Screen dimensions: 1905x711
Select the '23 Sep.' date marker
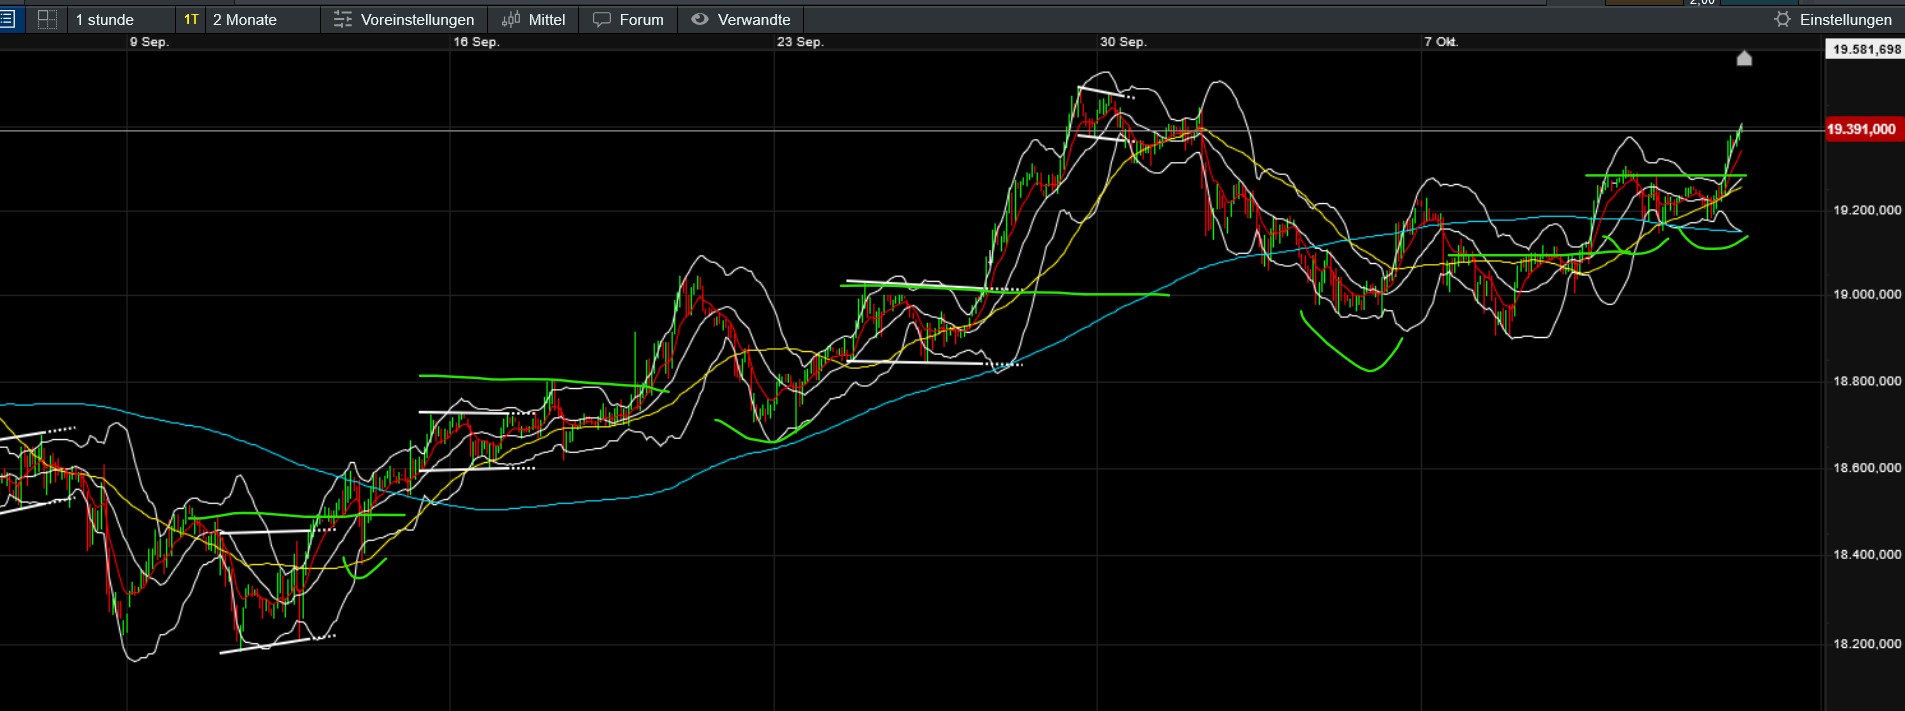tap(800, 42)
